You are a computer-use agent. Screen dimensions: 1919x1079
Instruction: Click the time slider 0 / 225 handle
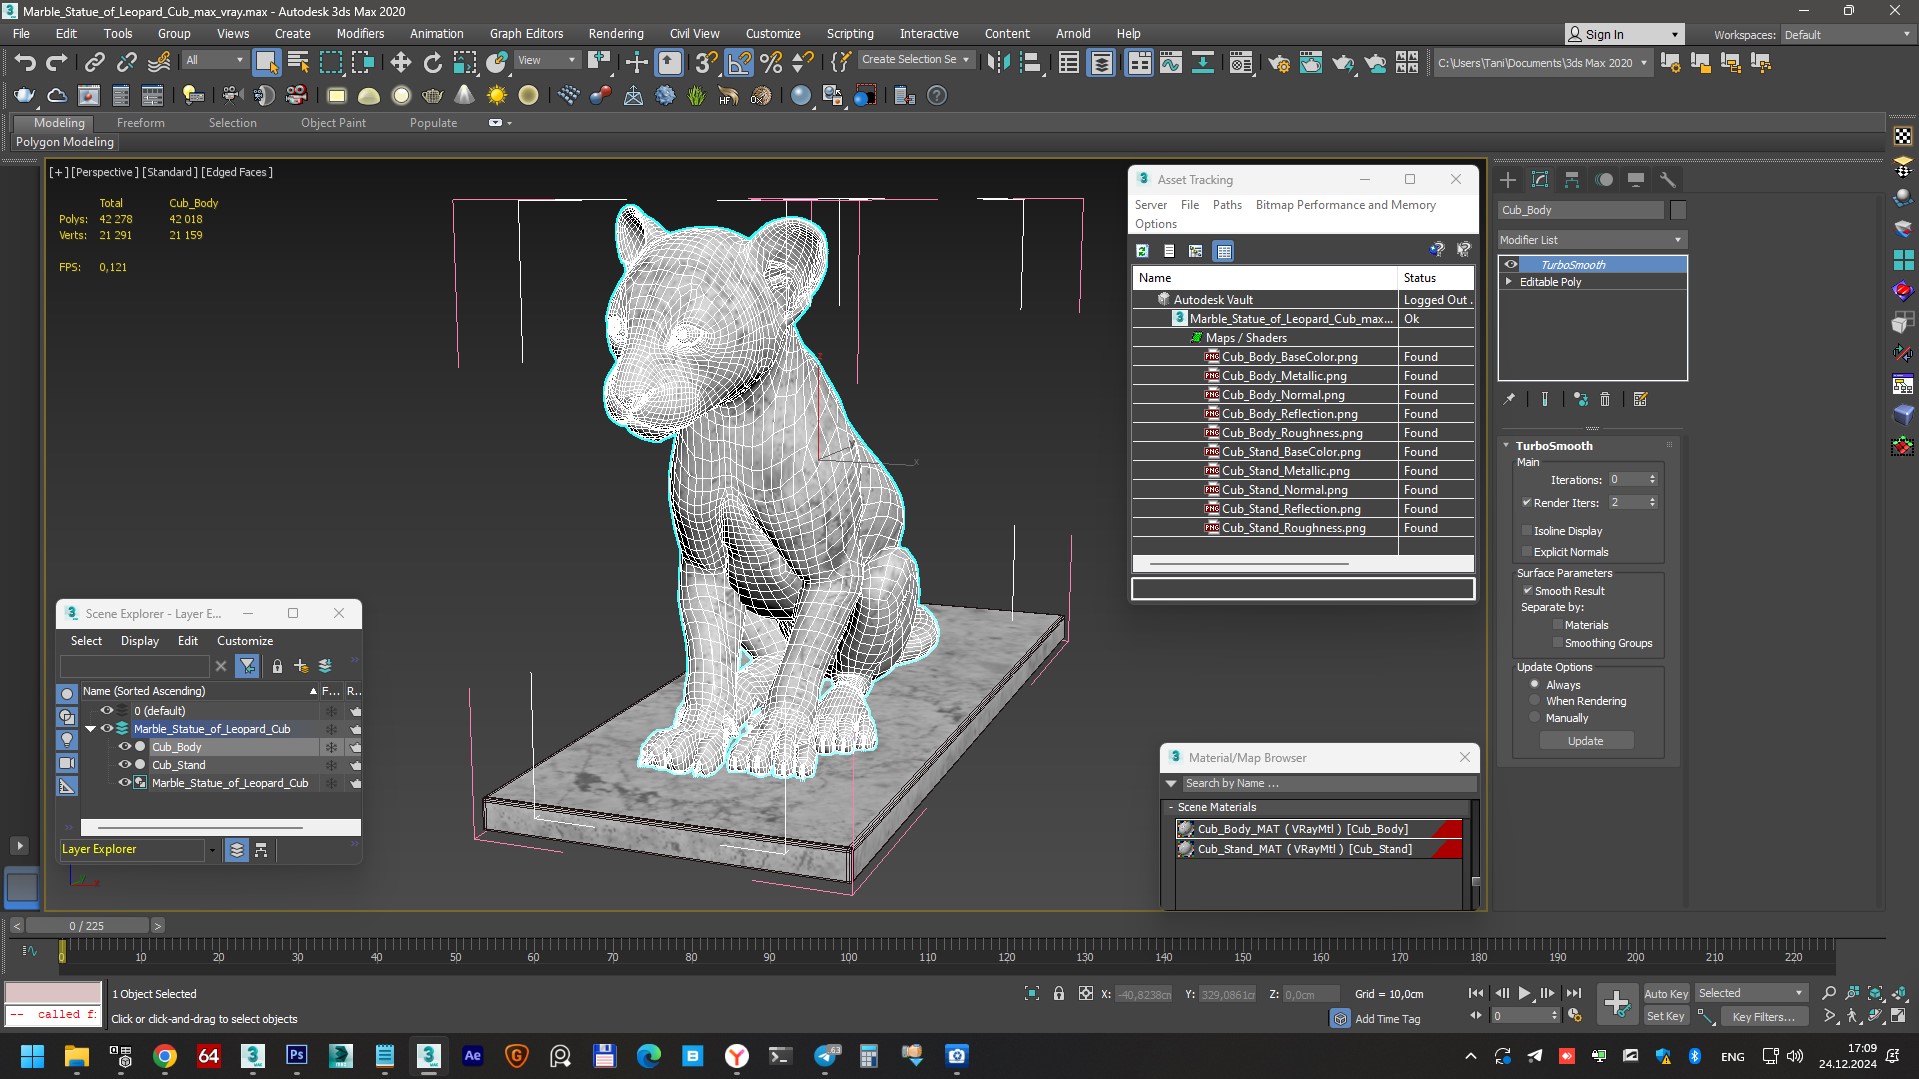[x=87, y=926]
